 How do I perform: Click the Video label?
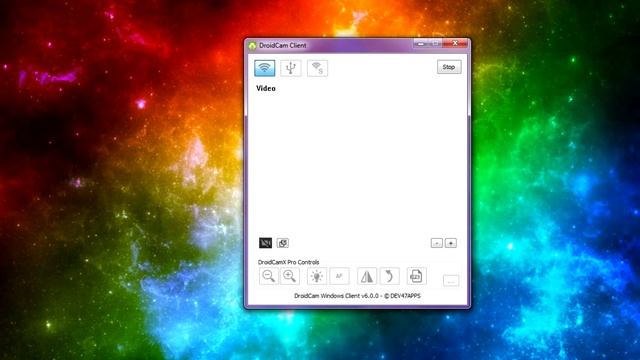pos(266,88)
